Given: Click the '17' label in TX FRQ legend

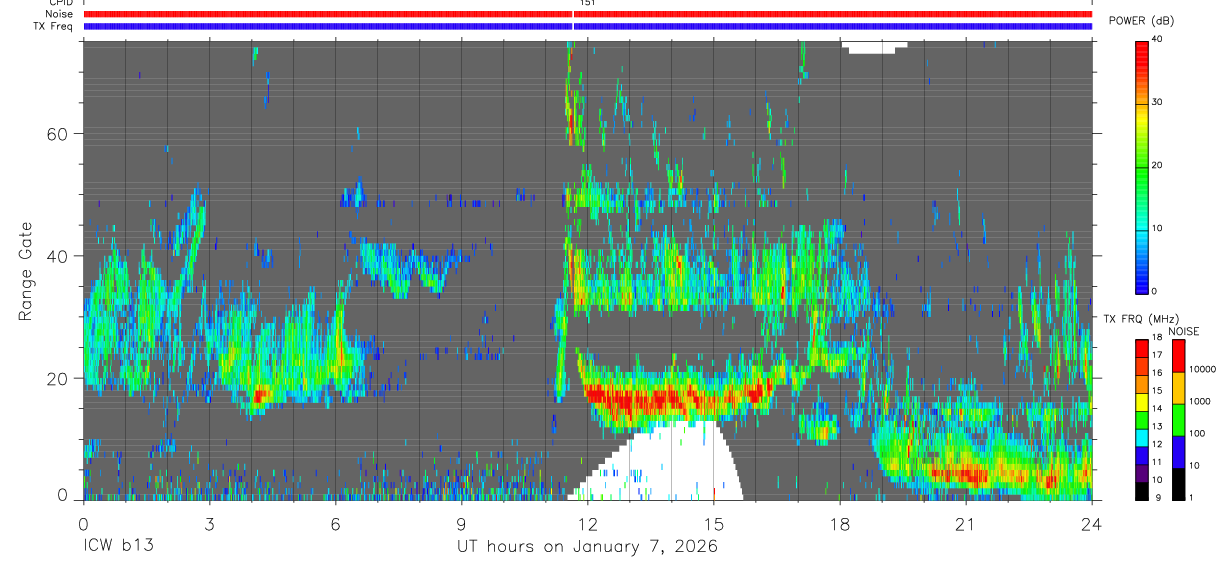Looking at the screenshot, I should click(x=1159, y=355).
